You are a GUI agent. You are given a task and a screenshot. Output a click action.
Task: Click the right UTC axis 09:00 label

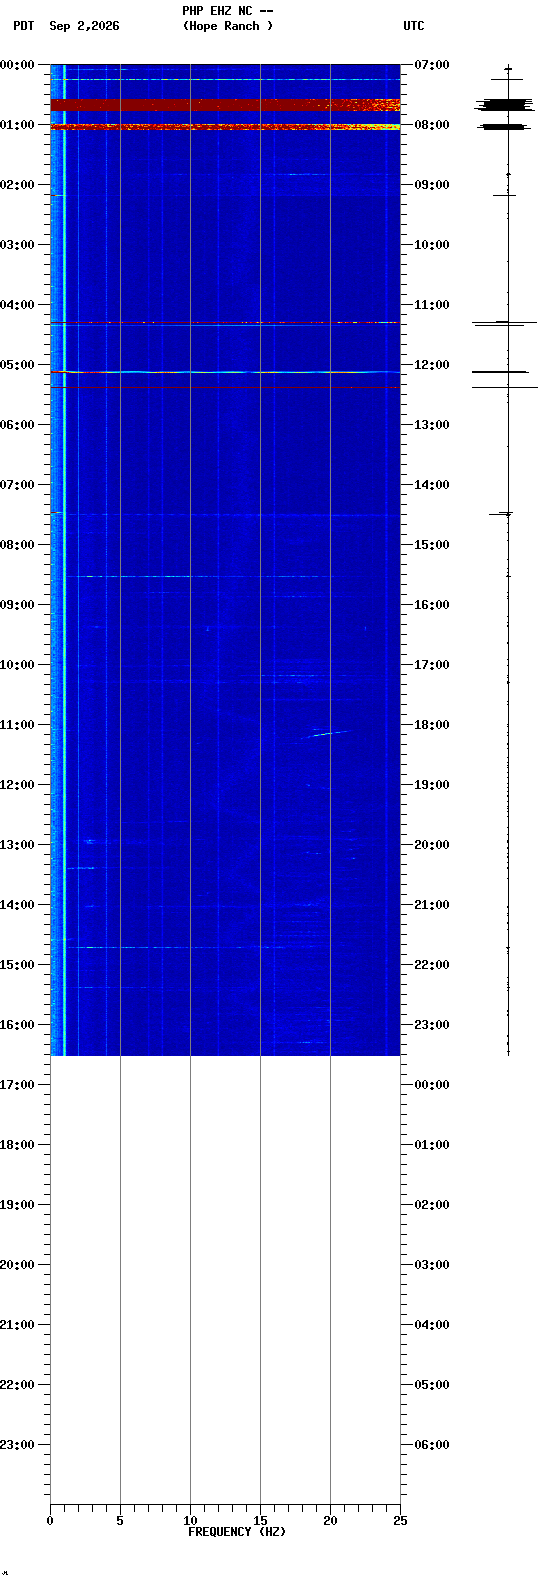point(431,185)
